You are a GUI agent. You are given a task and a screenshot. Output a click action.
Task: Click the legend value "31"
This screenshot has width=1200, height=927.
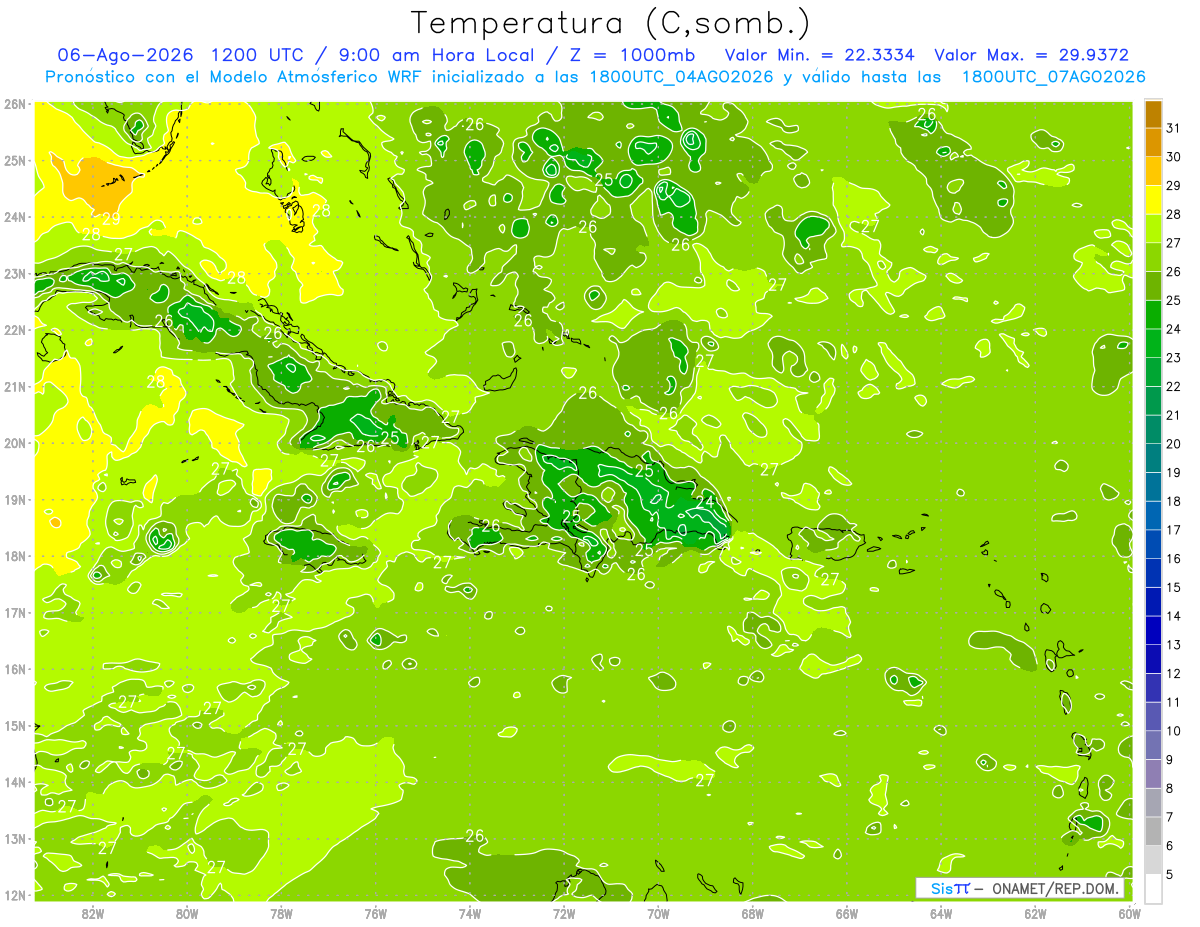(x=1174, y=128)
